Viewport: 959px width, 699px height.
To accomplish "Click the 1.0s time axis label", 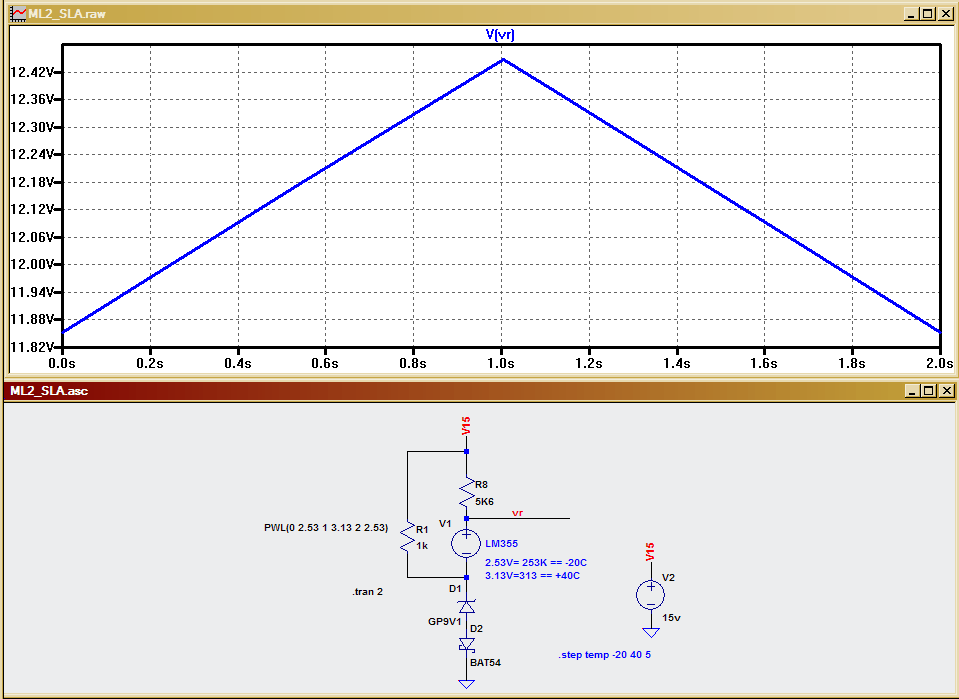I will tap(502, 364).
